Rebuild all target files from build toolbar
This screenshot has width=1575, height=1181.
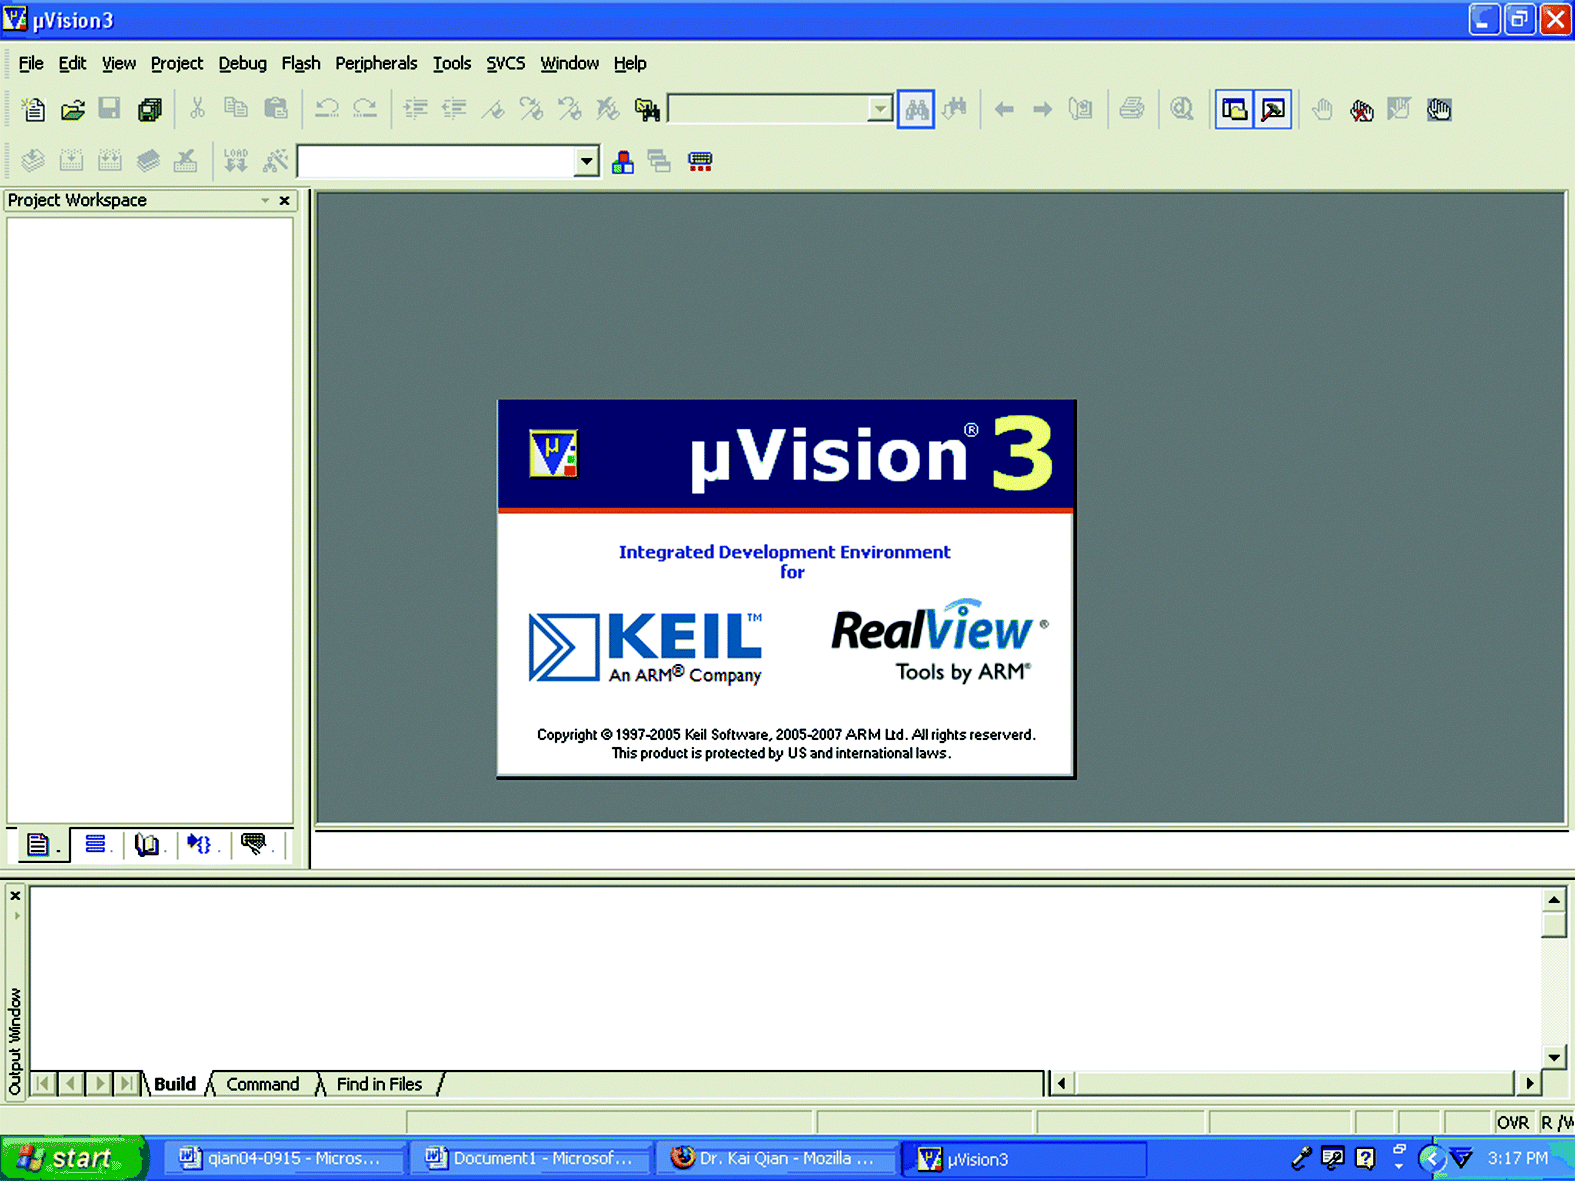pyautogui.click(x=110, y=160)
